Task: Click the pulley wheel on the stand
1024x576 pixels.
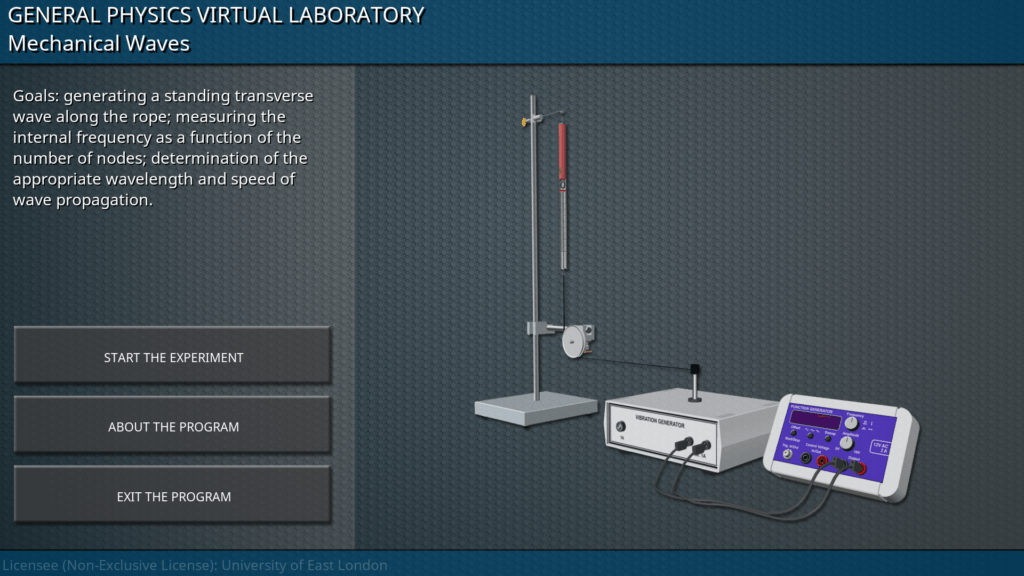Action: [574, 341]
